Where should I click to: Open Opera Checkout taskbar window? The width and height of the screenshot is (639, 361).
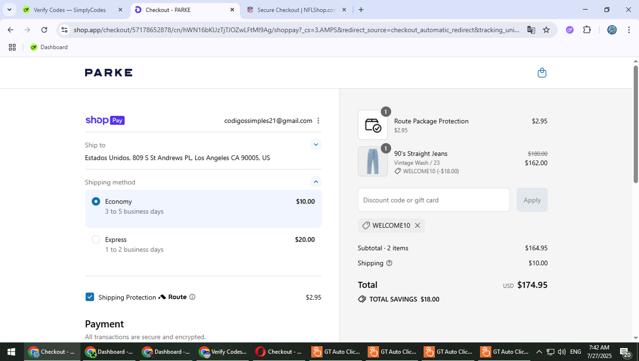pos(279,352)
